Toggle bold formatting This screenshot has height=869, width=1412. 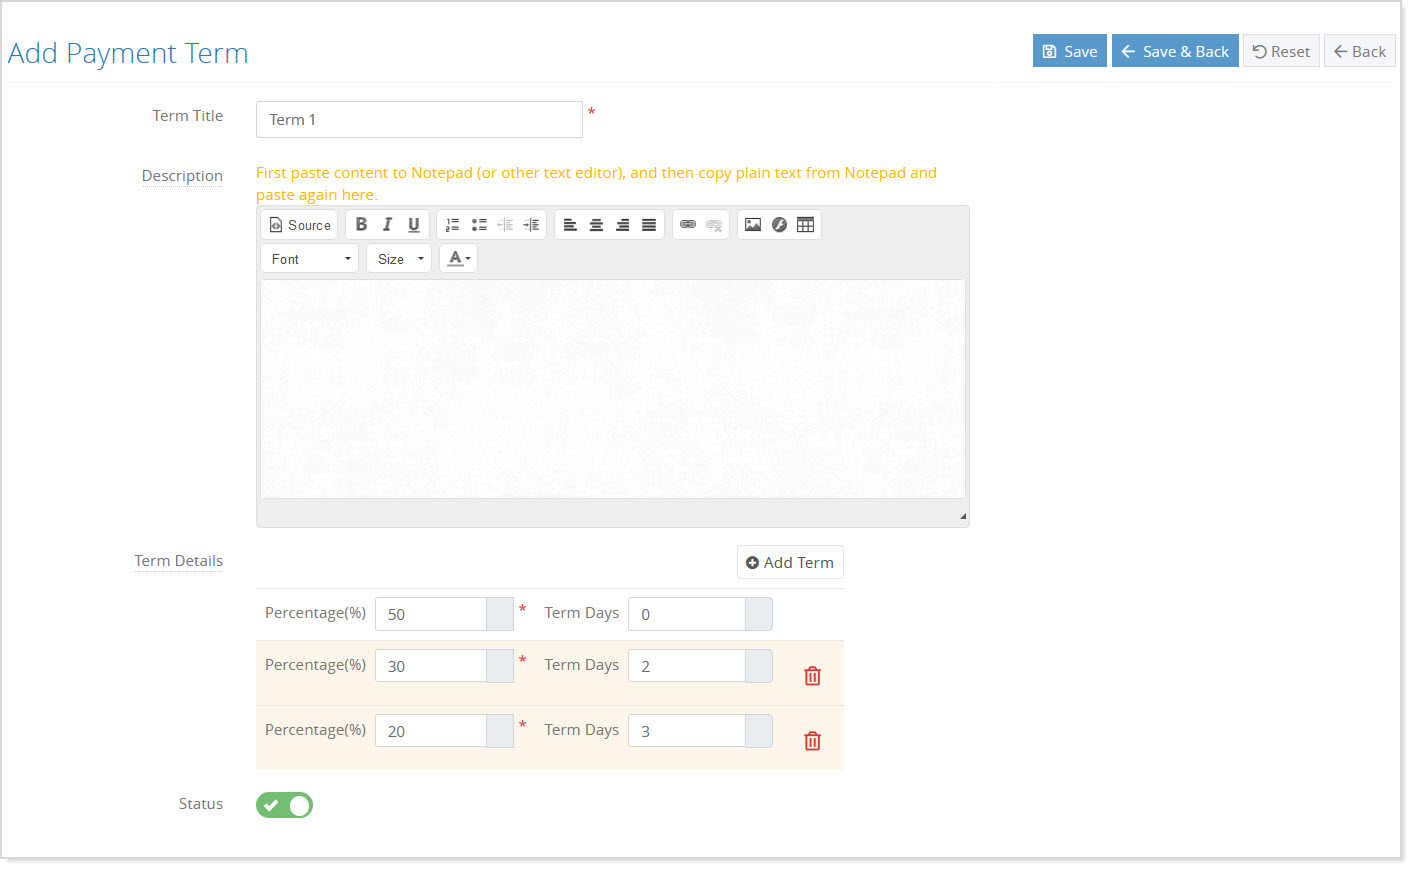coord(361,224)
